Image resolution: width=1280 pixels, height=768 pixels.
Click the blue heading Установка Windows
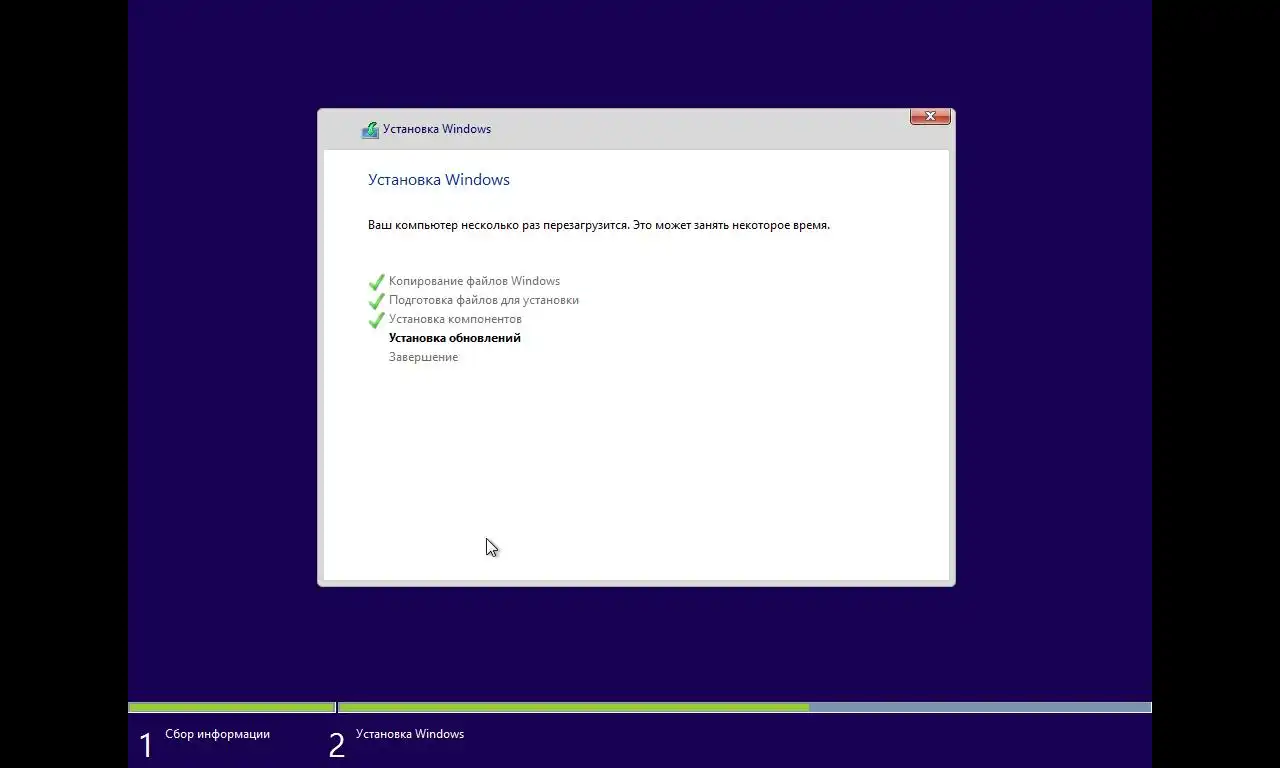click(x=439, y=180)
